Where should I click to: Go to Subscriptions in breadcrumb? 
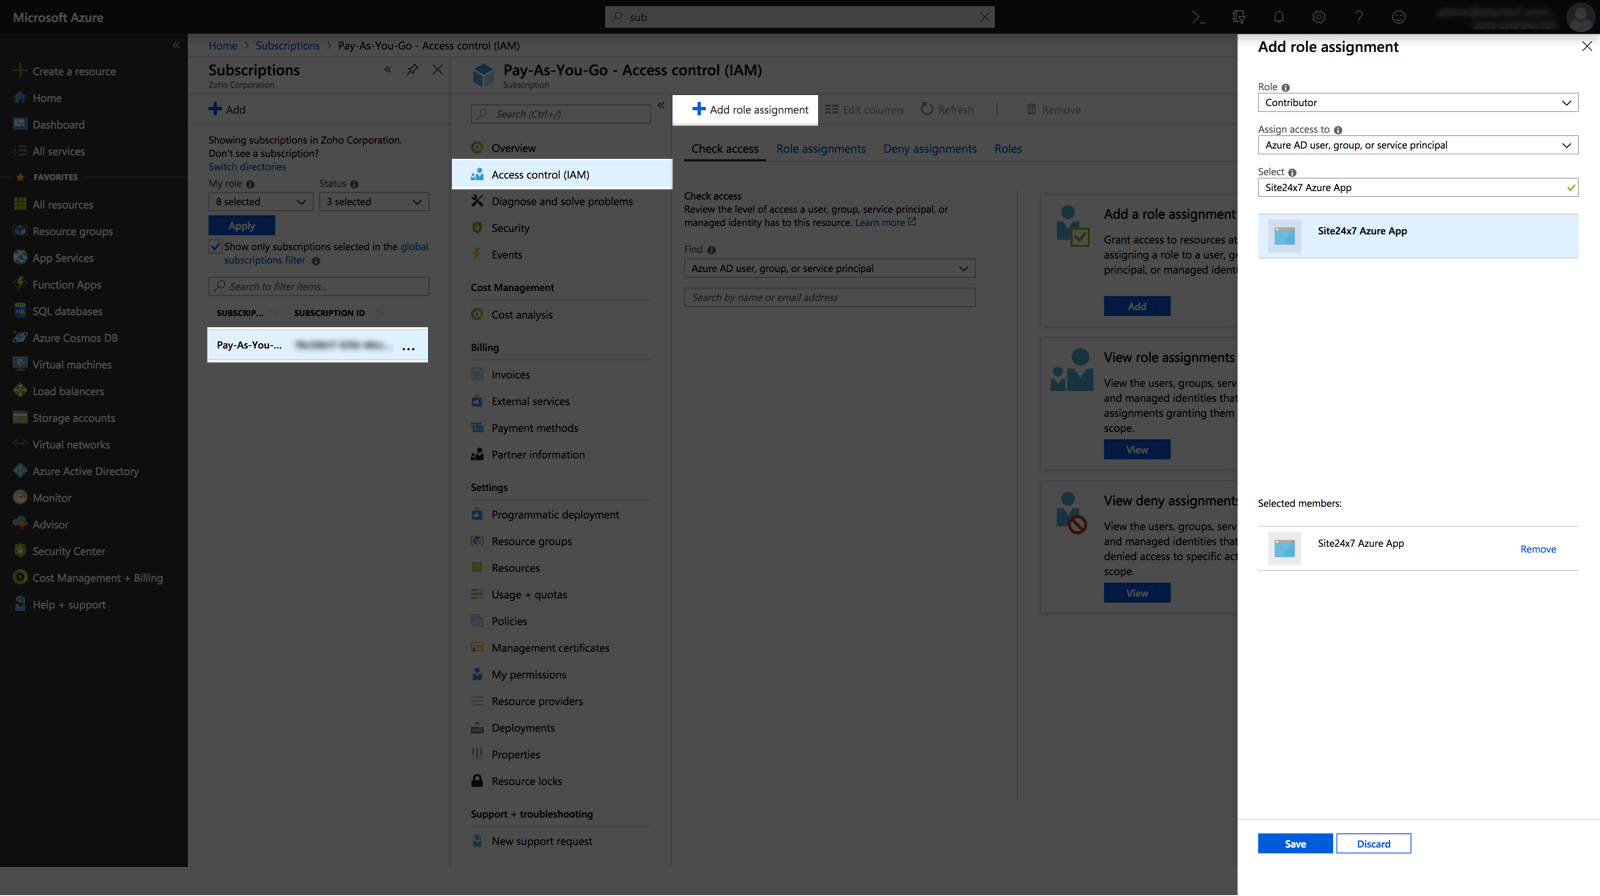click(x=287, y=46)
